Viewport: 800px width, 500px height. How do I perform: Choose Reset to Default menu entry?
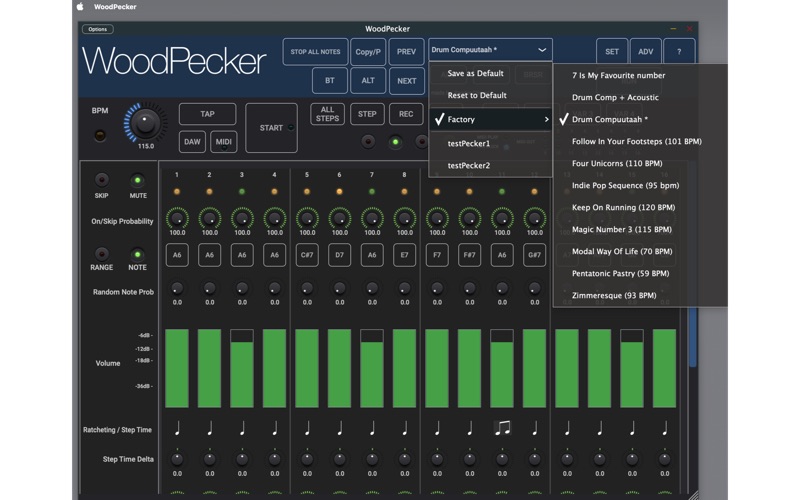tap(490, 95)
